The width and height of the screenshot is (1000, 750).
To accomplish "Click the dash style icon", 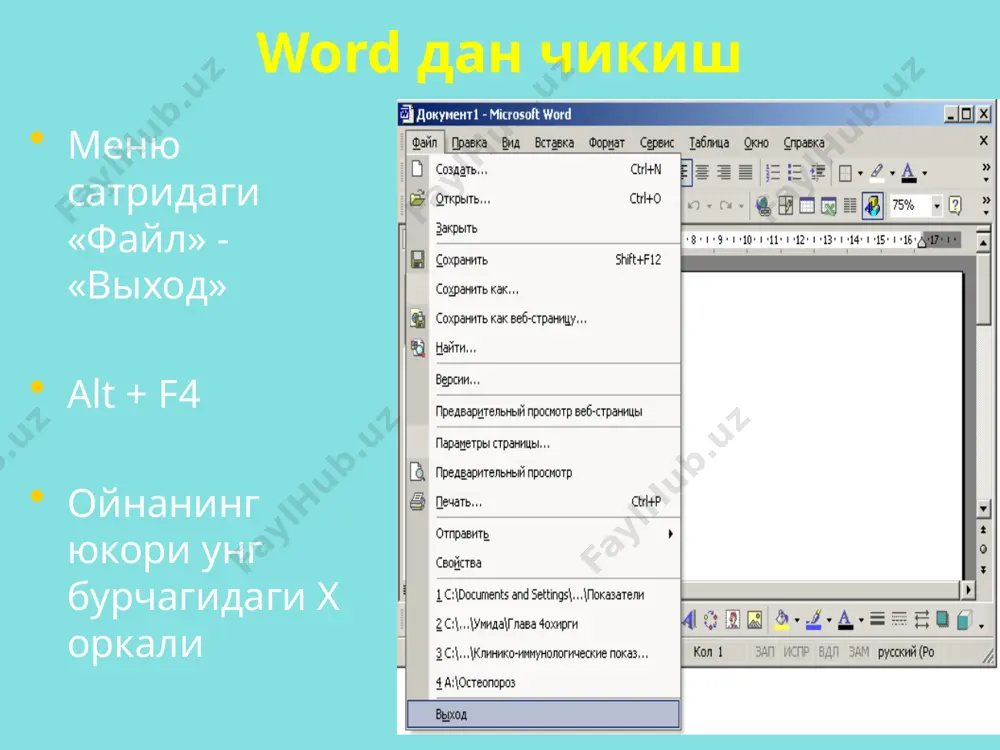I will (899, 619).
